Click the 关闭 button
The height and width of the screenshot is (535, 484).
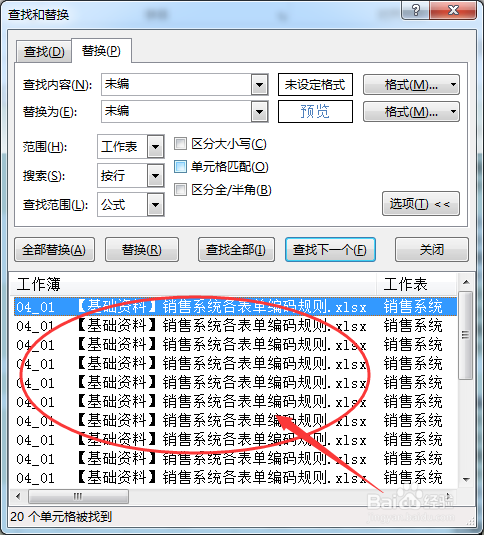click(x=432, y=250)
